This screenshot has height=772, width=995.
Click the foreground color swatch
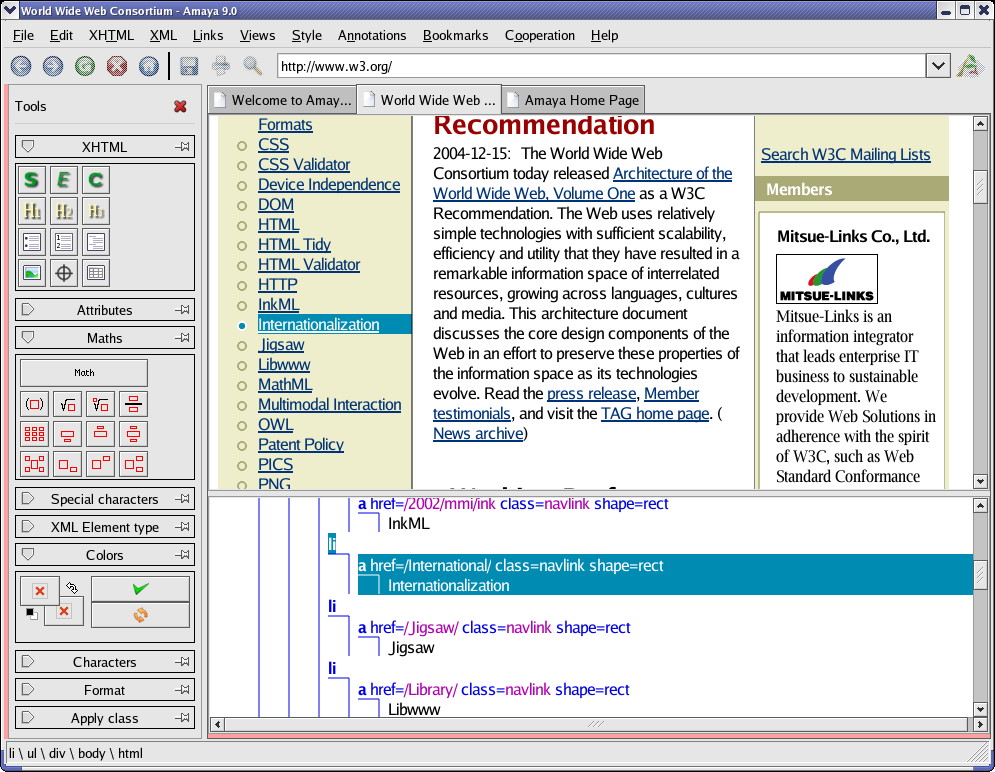[40, 590]
